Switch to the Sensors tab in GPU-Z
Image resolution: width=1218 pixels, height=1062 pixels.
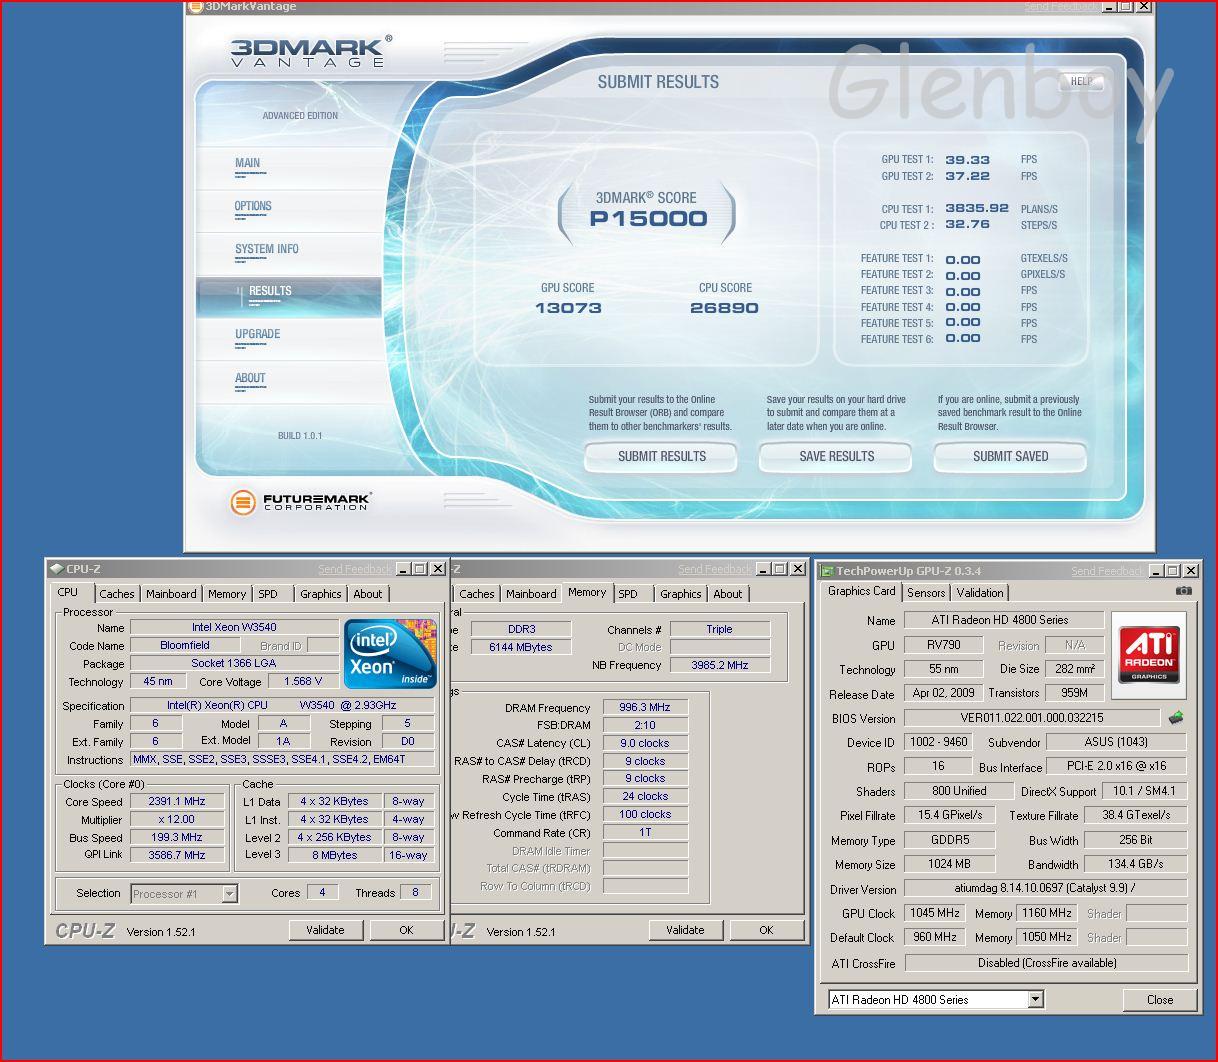coord(926,592)
